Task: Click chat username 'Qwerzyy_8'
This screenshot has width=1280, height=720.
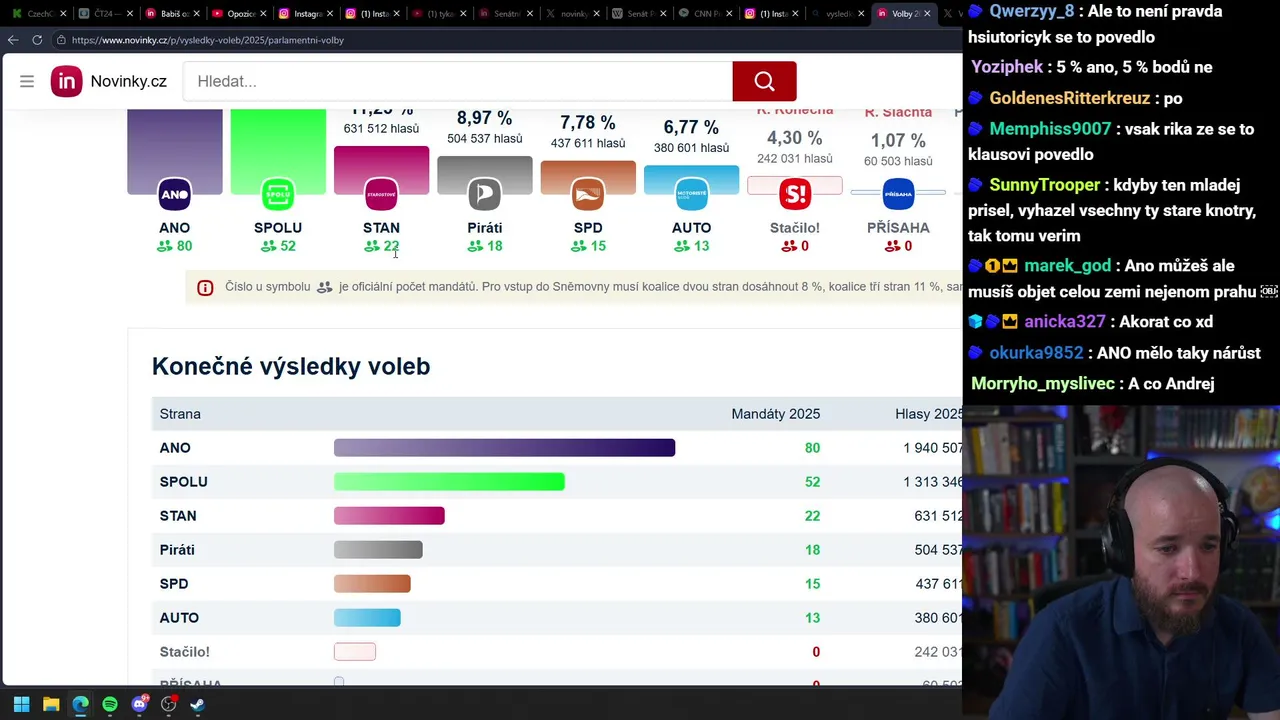Action: (x=1032, y=11)
